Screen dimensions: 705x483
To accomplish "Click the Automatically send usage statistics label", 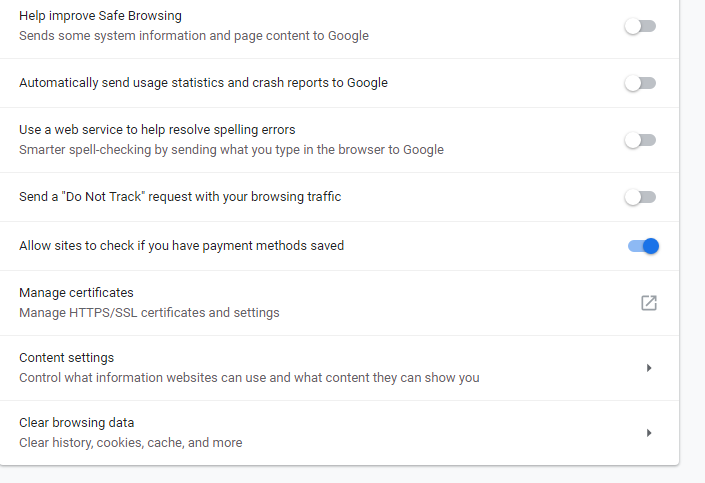I will 203,83.
